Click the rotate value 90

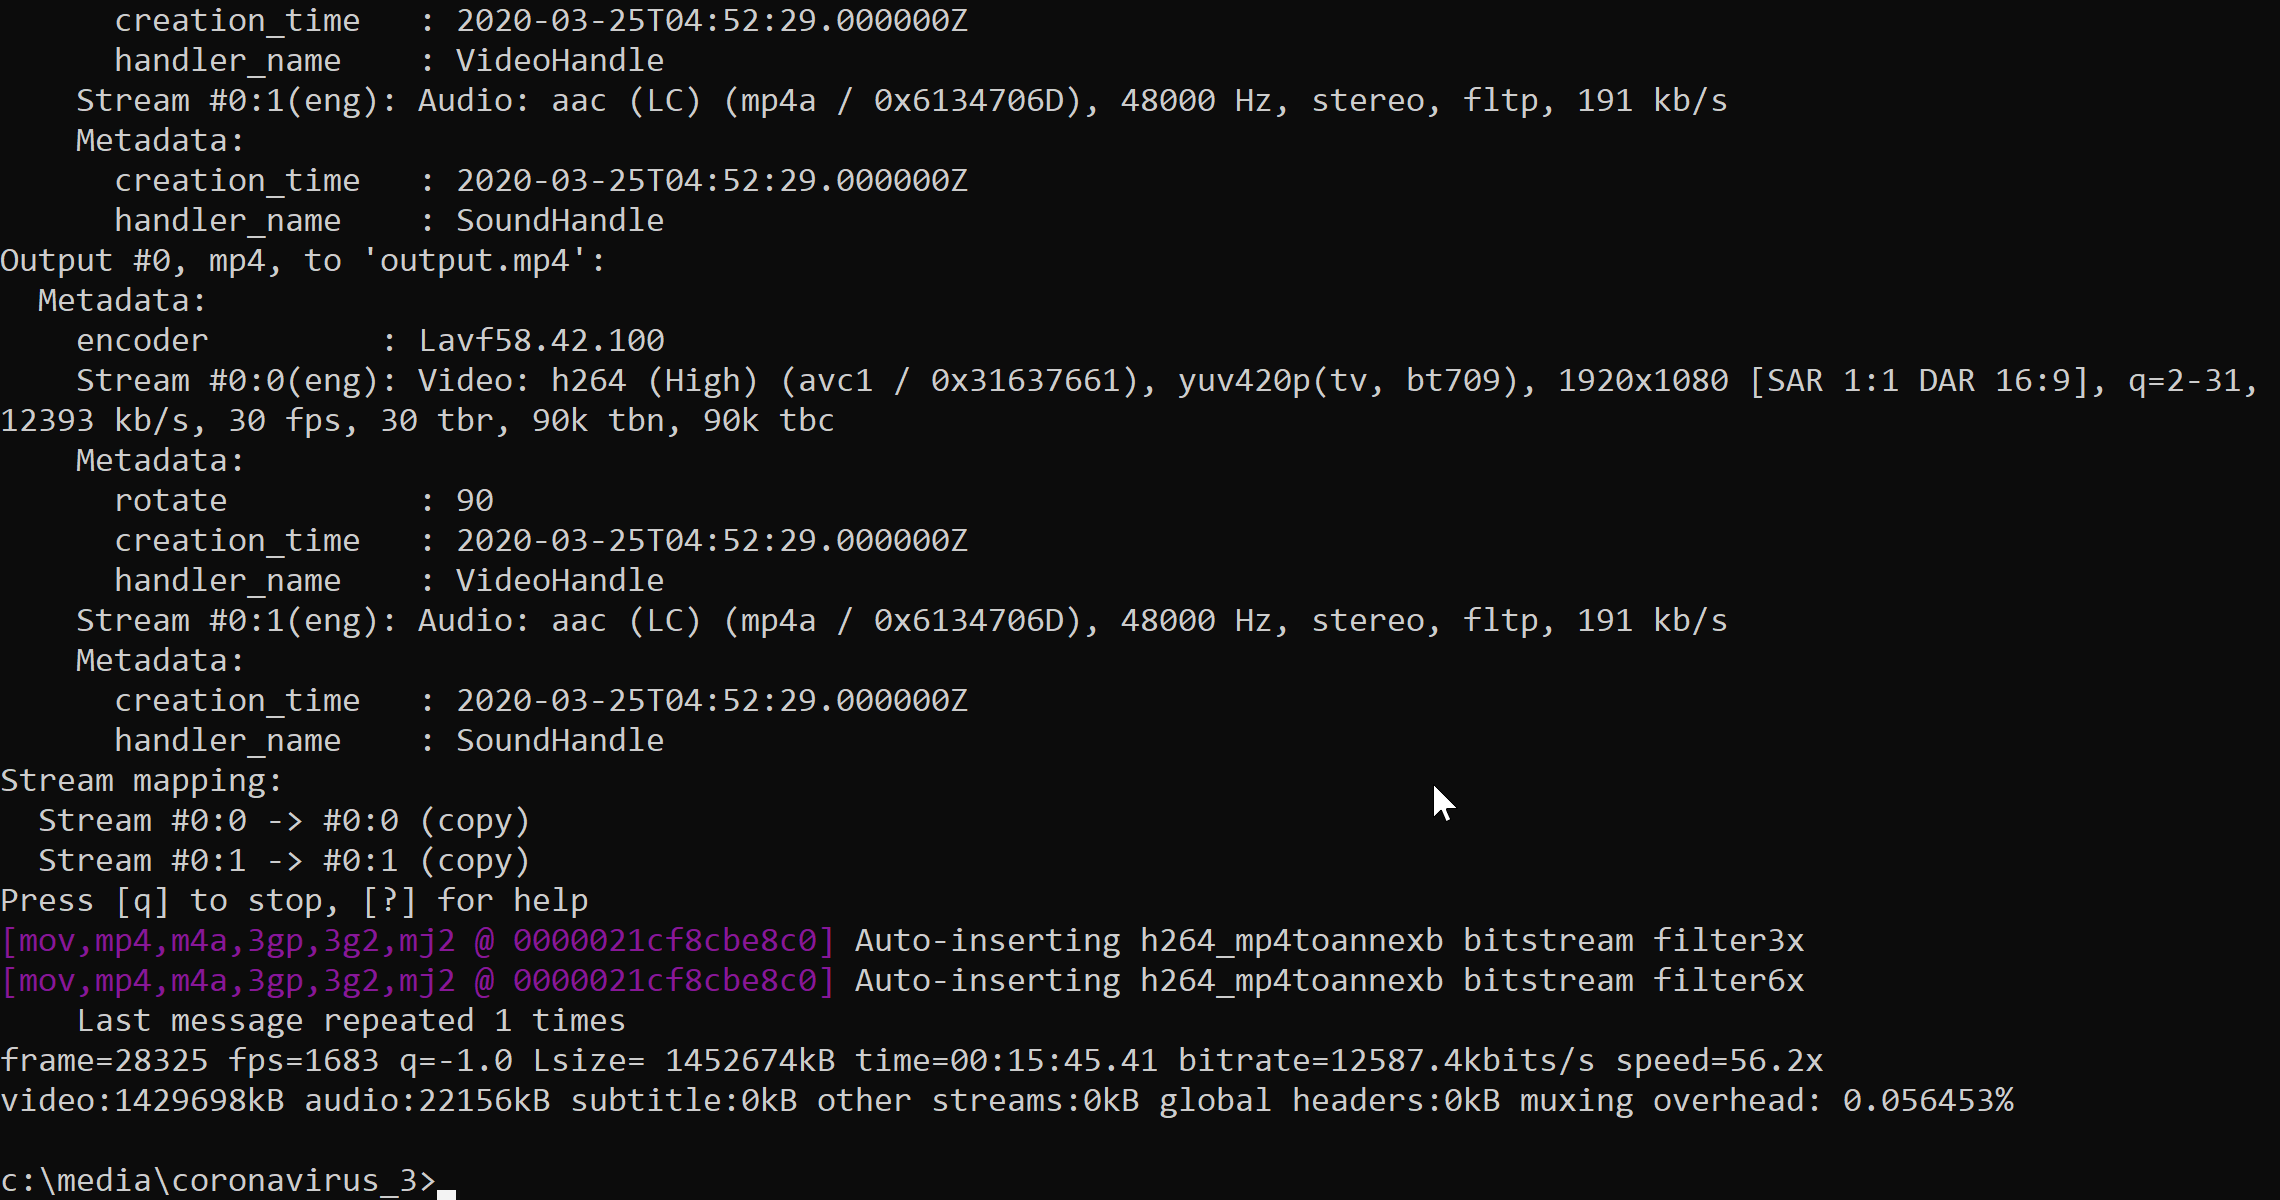[x=475, y=501]
